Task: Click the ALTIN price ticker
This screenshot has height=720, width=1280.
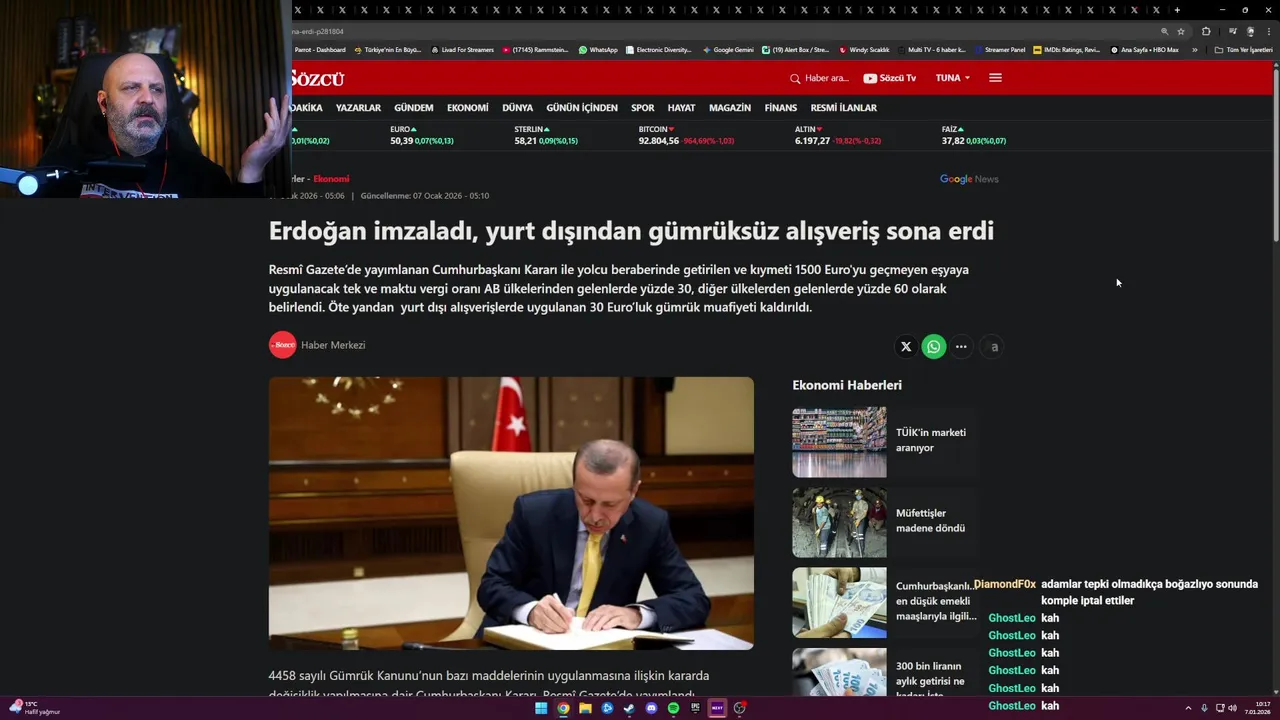Action: tap(838, 135)
